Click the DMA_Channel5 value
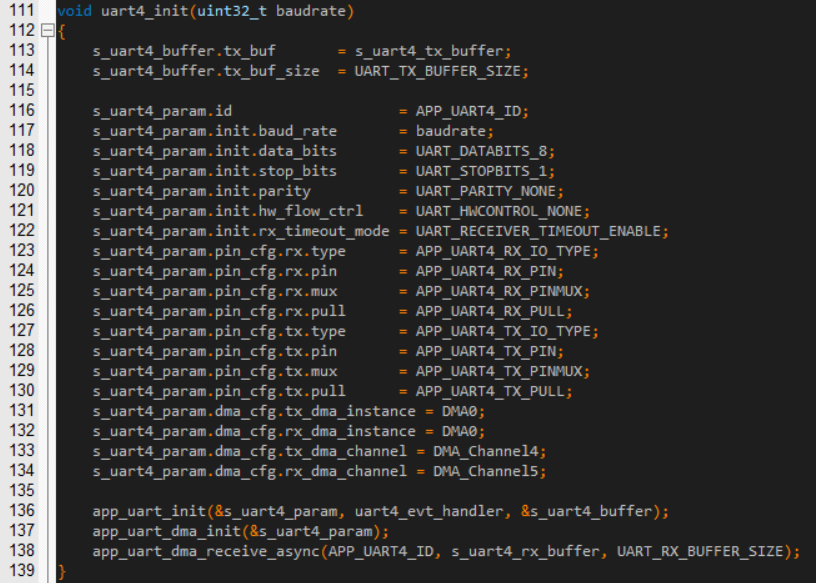The width and height of the screenshot is (816, 583). [489, 471]
